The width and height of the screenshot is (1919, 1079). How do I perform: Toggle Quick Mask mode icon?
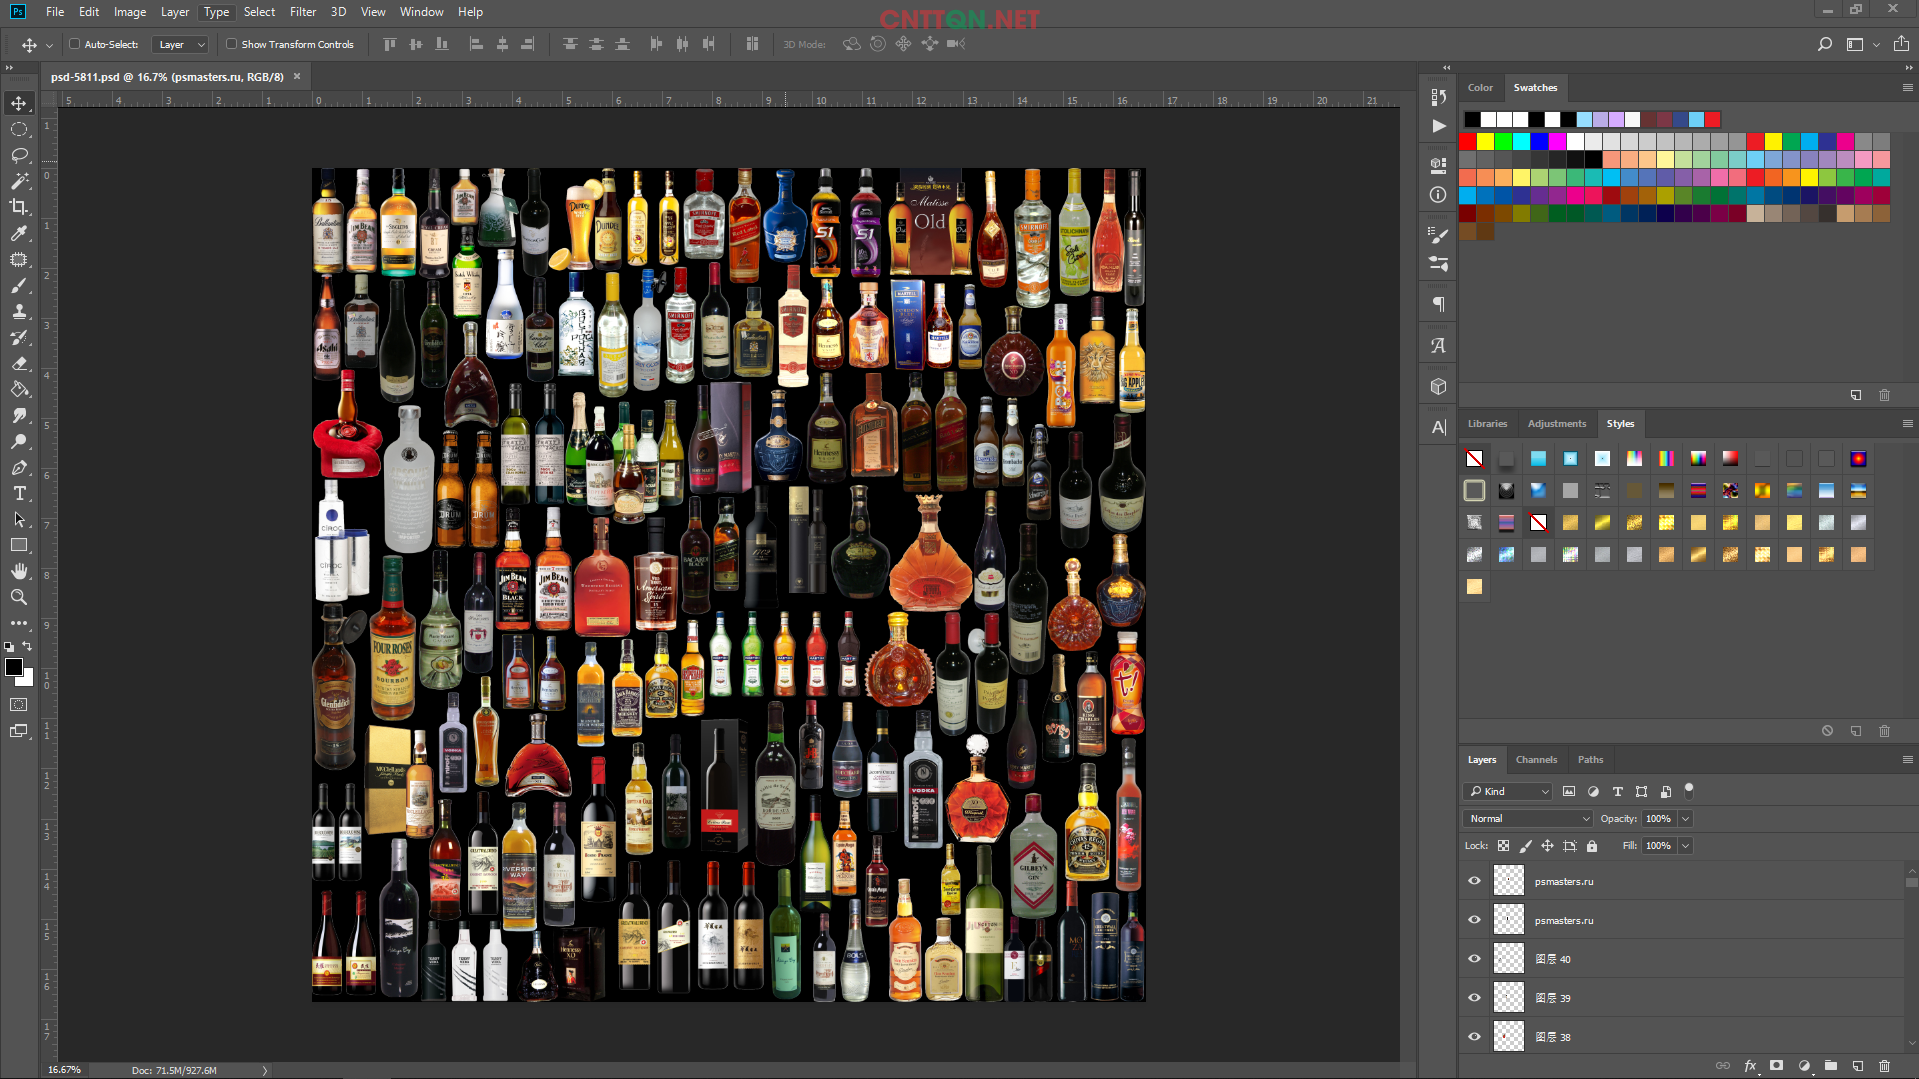19,705
